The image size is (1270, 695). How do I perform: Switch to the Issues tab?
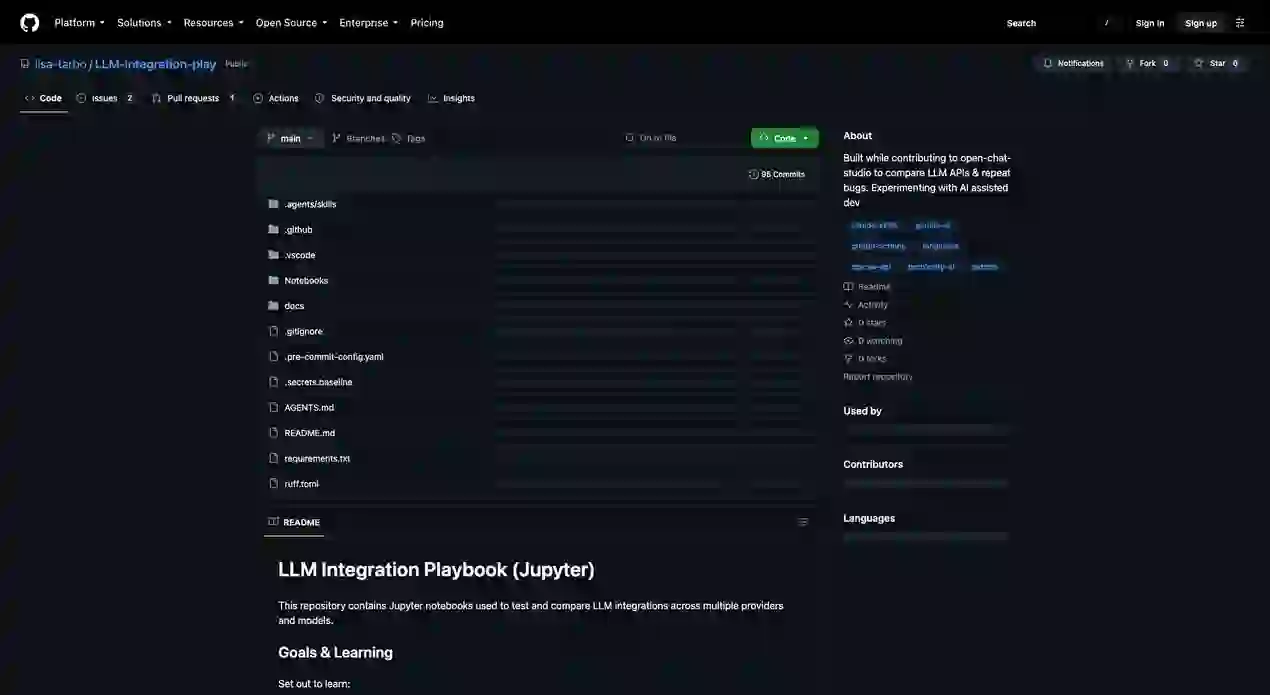(x=106, y=98)
